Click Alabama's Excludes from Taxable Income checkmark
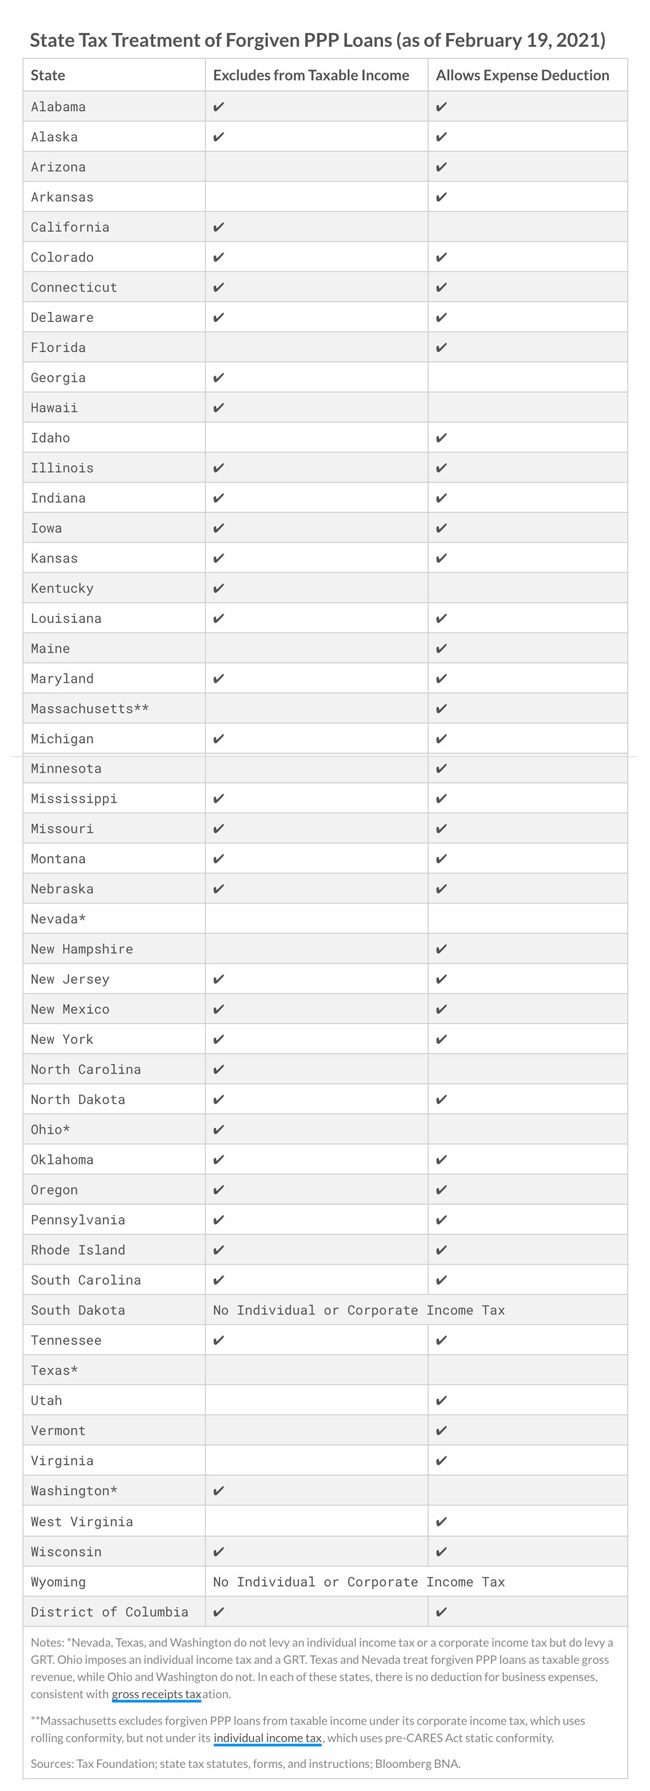This screenshot has height=1791, width=650. [x=219, y=107]
